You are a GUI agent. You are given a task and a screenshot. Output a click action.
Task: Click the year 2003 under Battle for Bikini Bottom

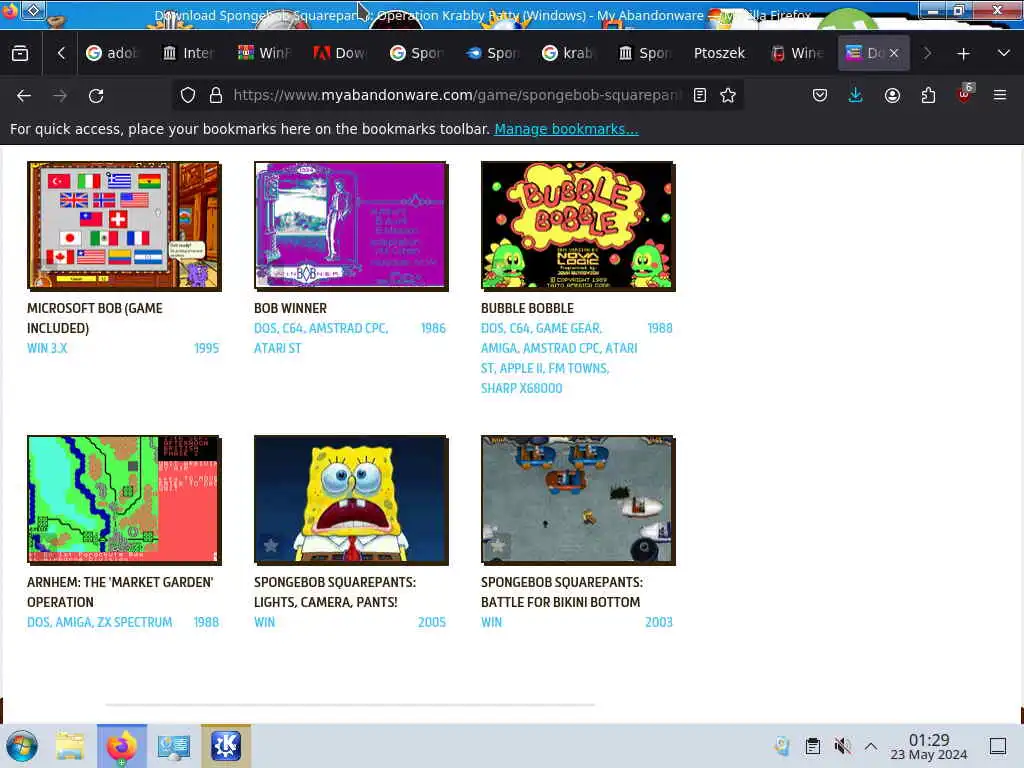pyautogui.click(x=659, y=622)
